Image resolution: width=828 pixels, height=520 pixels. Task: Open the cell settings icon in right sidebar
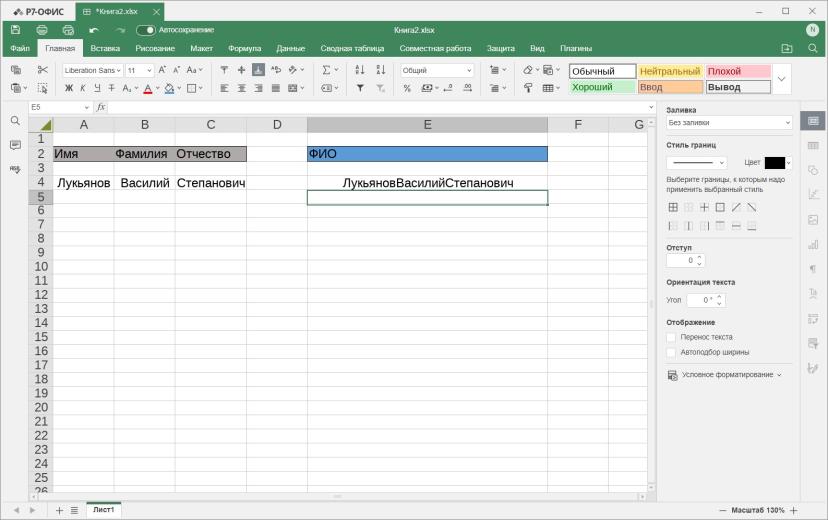813,121
